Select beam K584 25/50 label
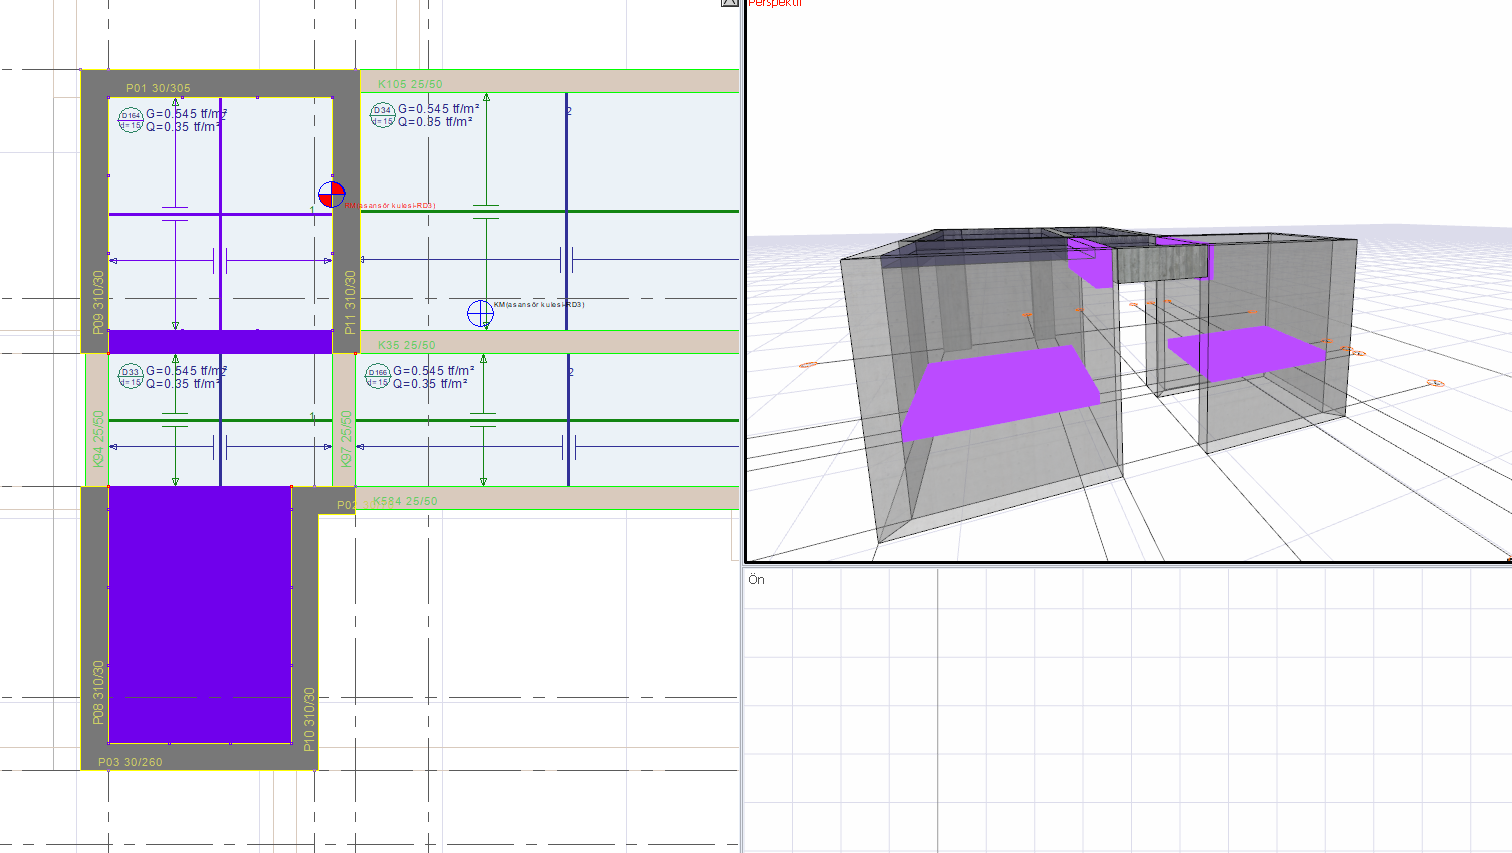The image size is (1512, 853). (x=405, y=501)
